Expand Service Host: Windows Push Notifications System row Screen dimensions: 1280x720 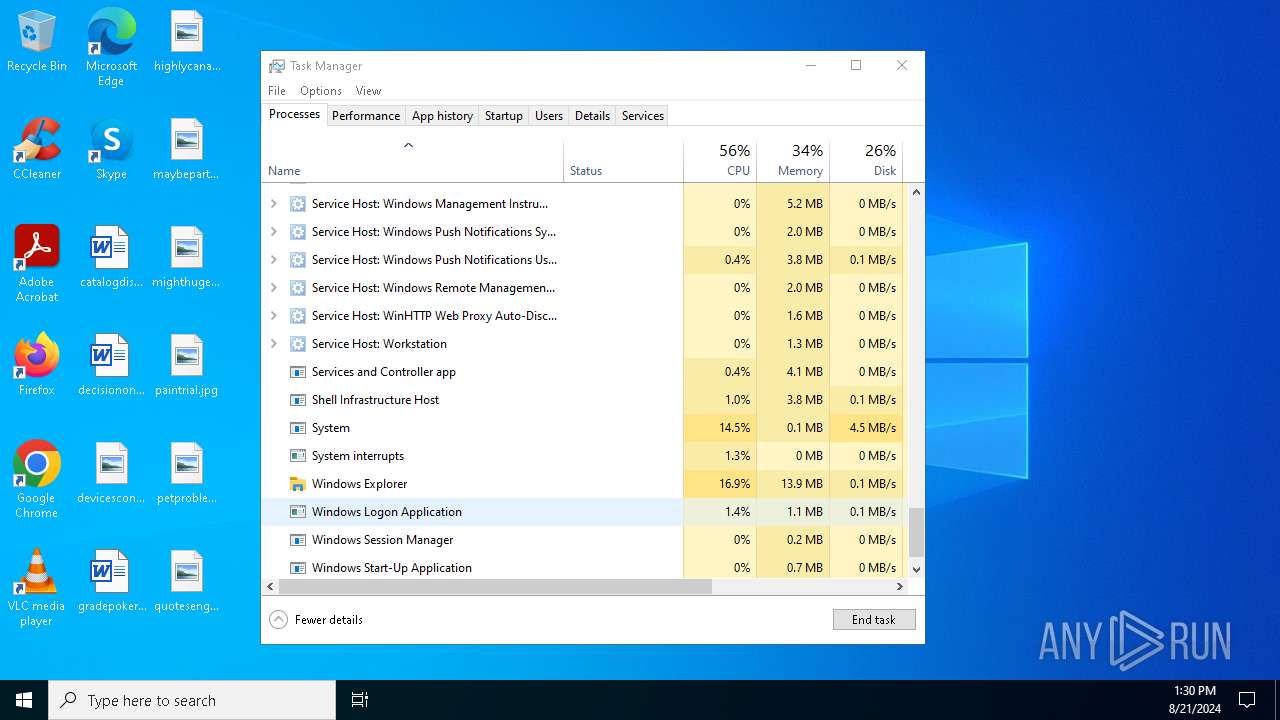(x=274, y=232)
